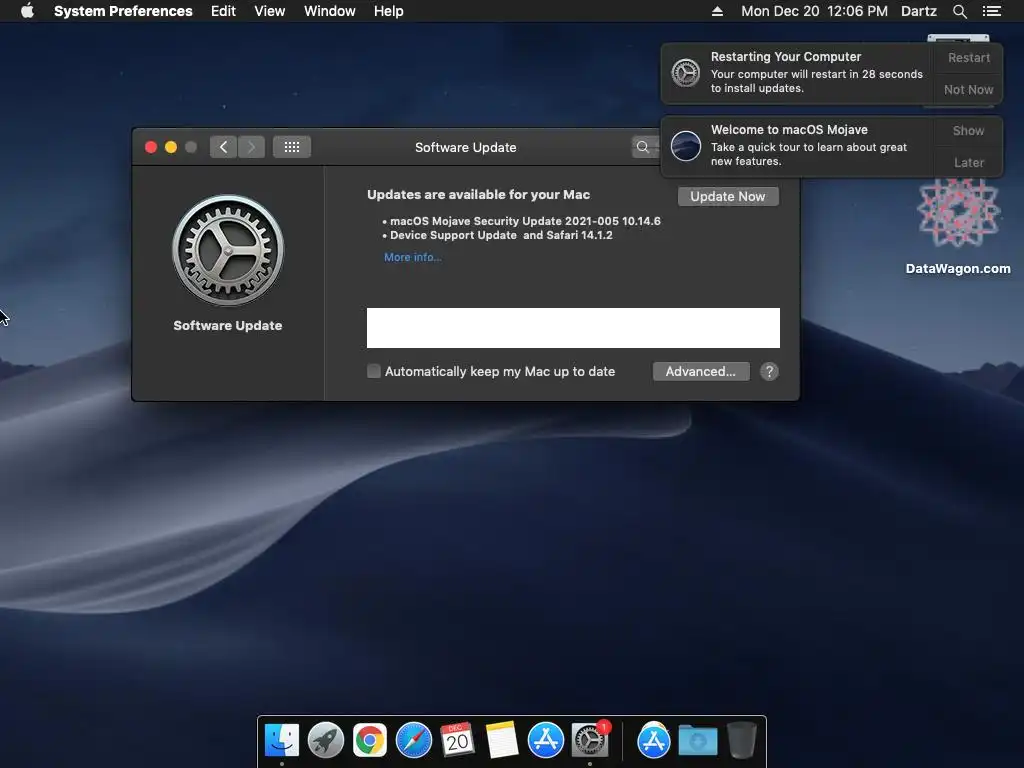The width and height of the screenshot is (1024, 768).
Task: Click "Updates are available for your Mac" heading
Action: point(479,195)
